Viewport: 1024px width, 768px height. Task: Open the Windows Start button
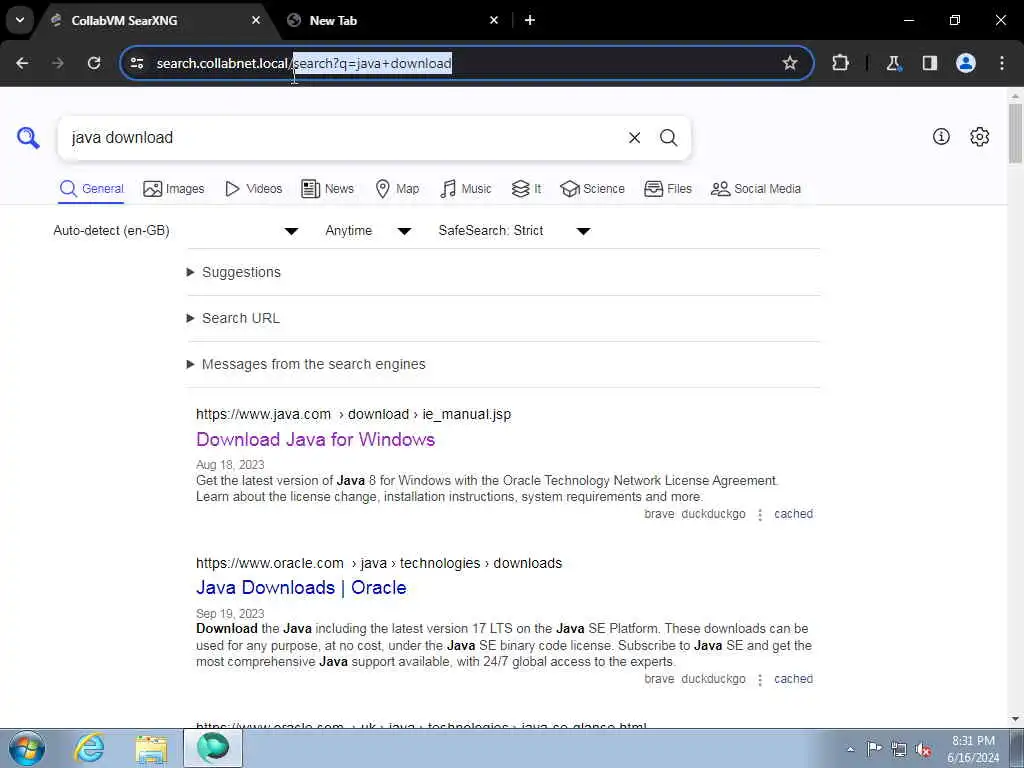(x=27, y=748)
